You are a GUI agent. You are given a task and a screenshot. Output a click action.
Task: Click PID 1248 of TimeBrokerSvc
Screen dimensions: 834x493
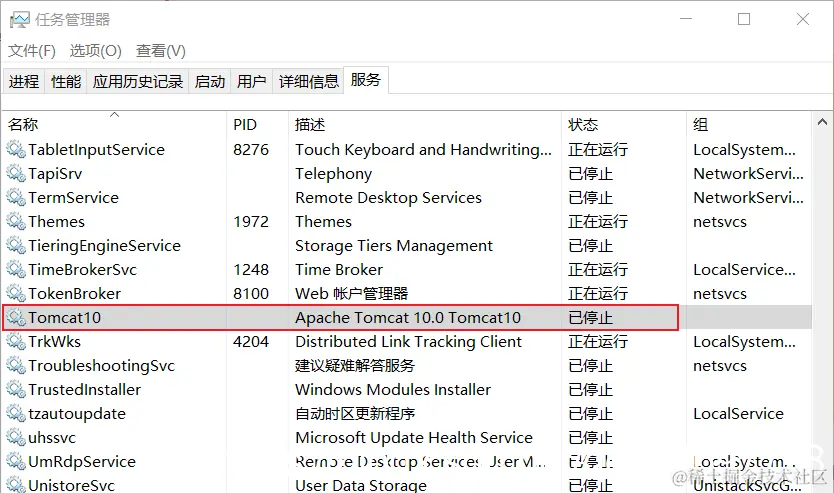pyautogui.click(x=251, y=270)
